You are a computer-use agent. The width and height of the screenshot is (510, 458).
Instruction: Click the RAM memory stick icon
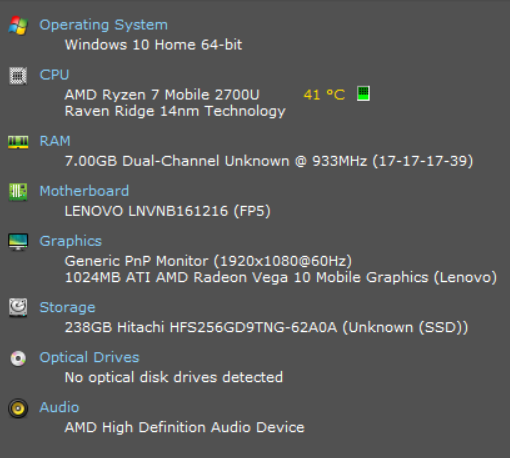(18, 142)
